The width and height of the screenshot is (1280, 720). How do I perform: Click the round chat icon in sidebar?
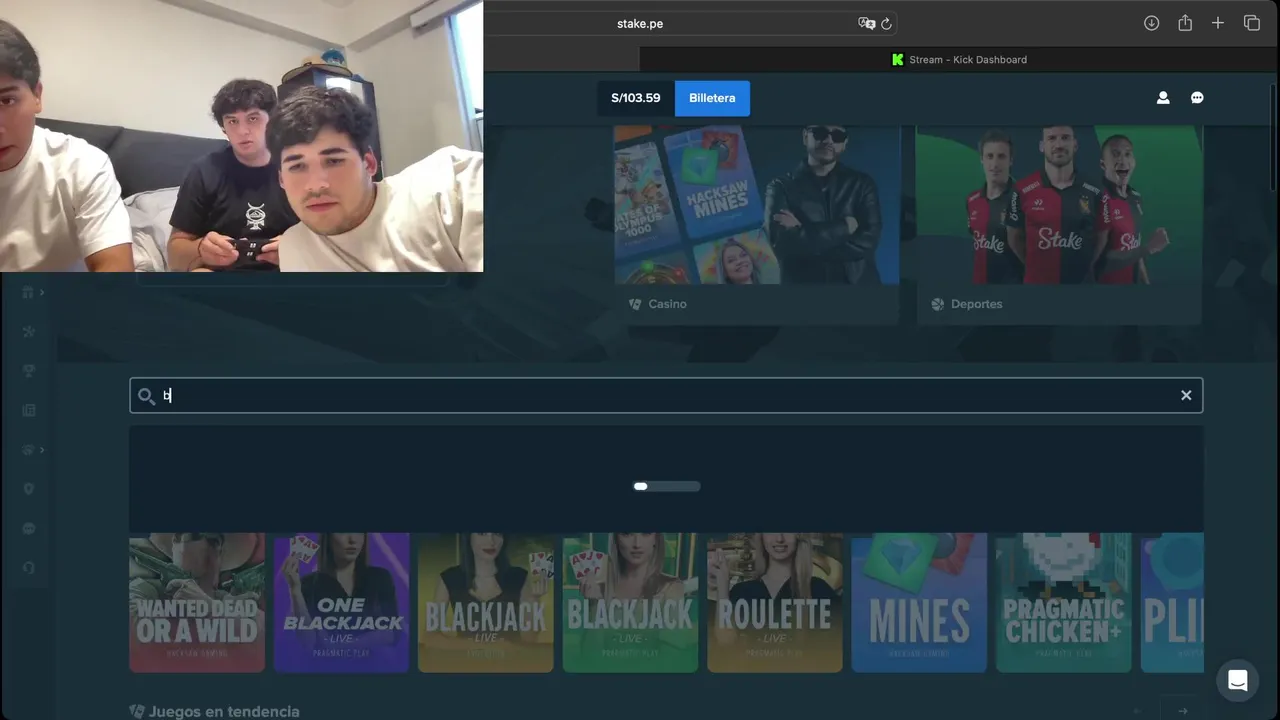click(x=28, y=528)
